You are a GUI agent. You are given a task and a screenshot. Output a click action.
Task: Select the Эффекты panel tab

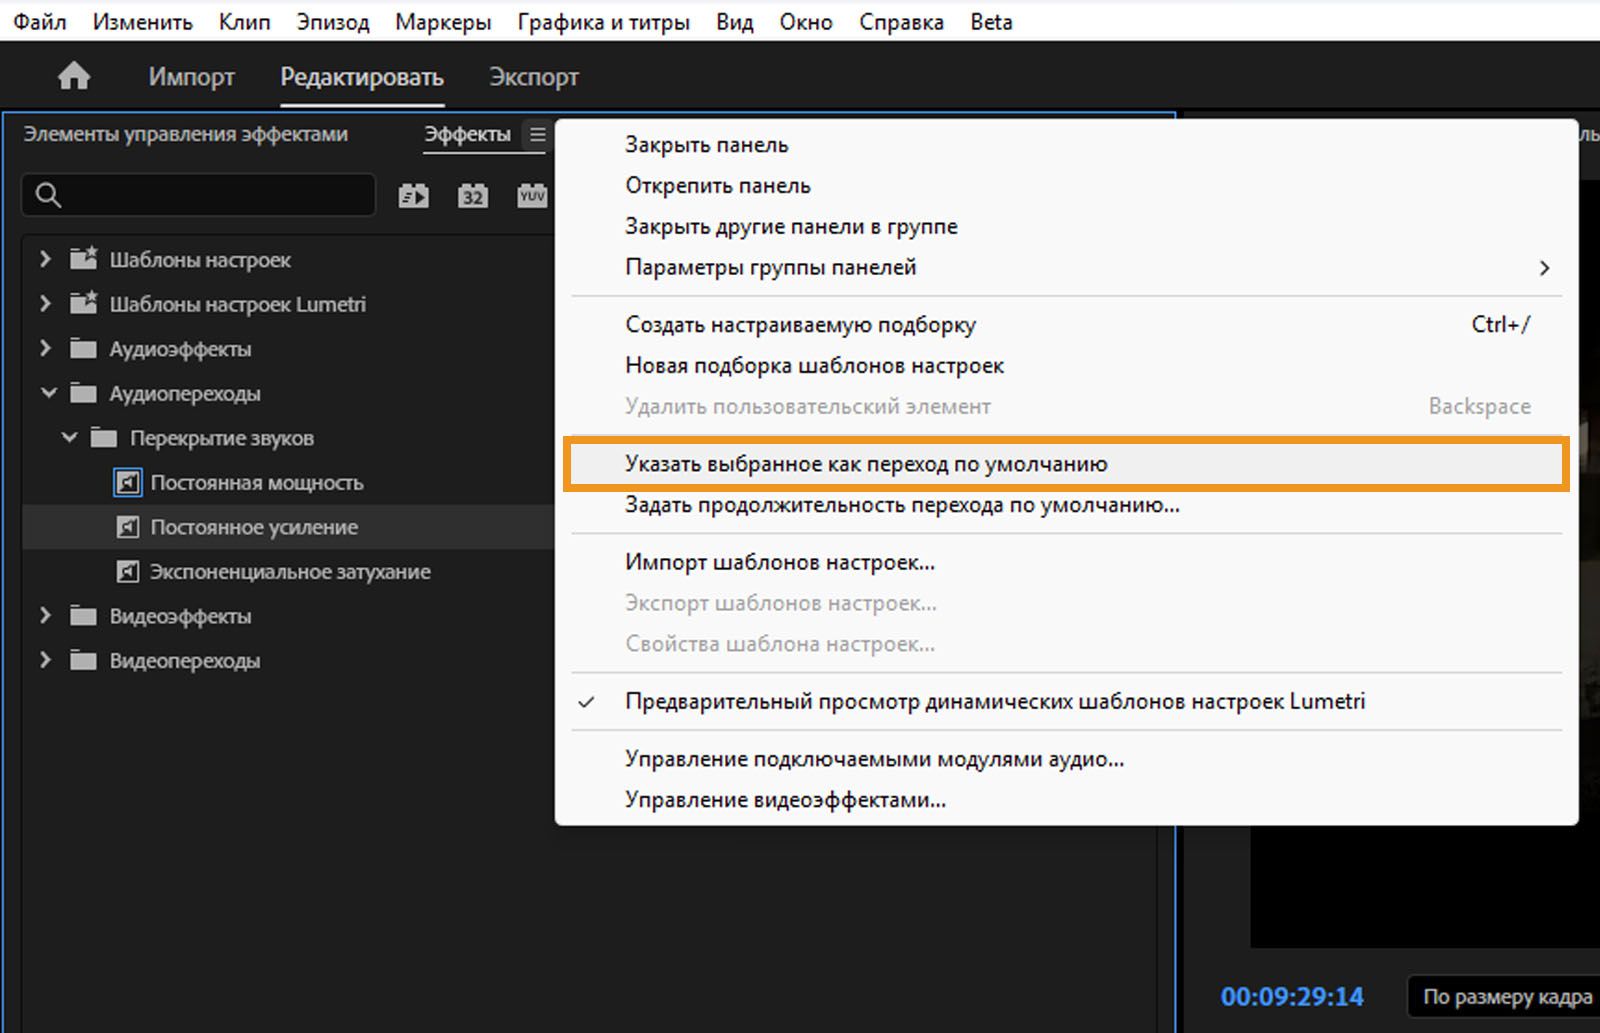467,134
